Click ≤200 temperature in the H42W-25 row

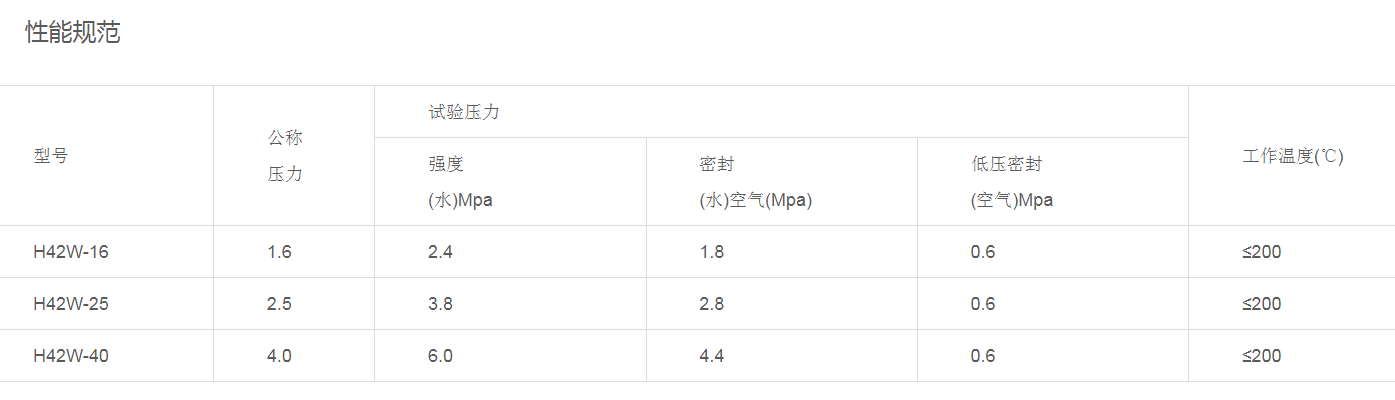pyautogui.click(x=1261, y=304)
